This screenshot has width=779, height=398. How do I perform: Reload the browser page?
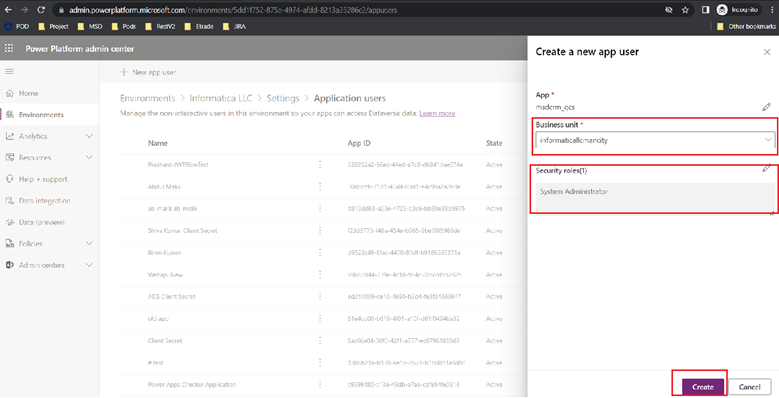41,9
